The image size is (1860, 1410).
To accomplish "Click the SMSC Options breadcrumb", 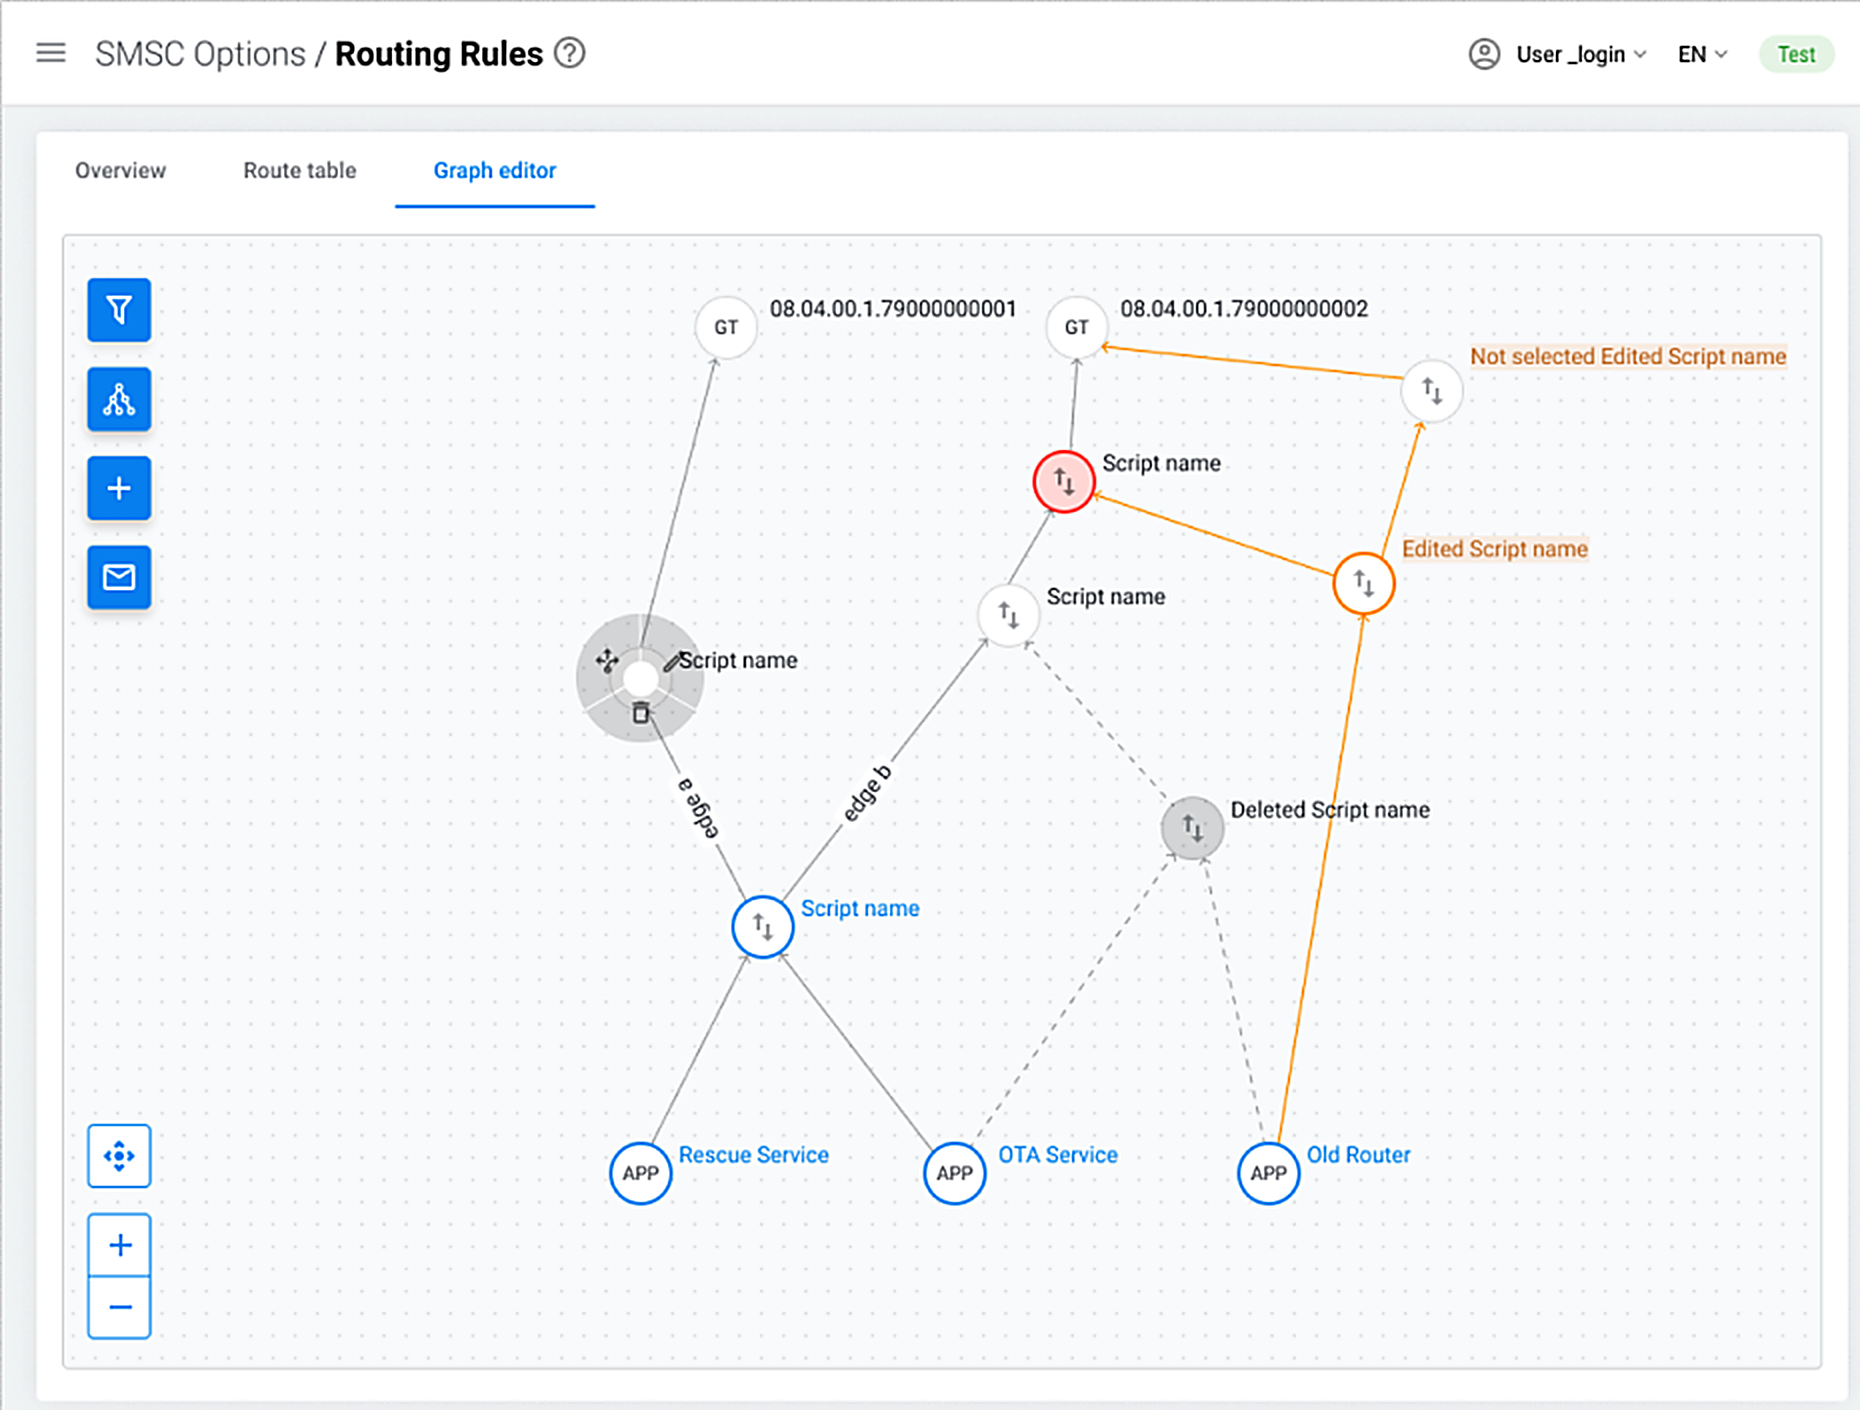I will coord(200,54).
